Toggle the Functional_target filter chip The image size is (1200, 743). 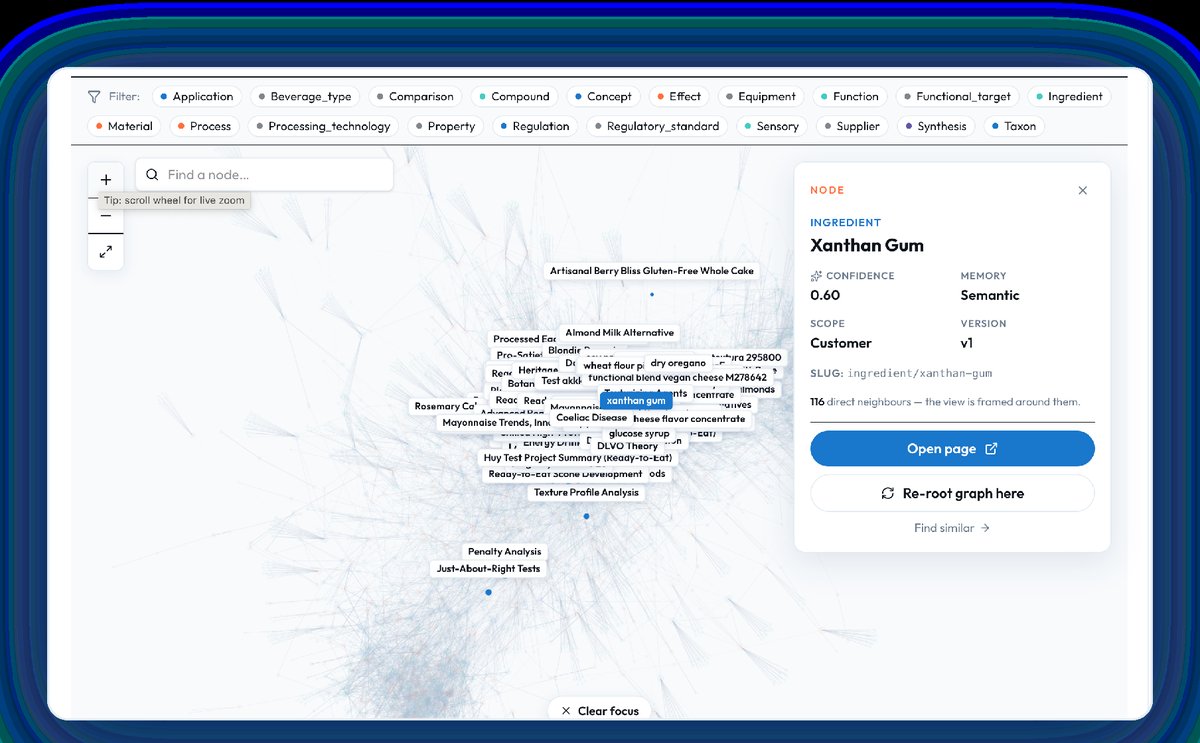957,97
